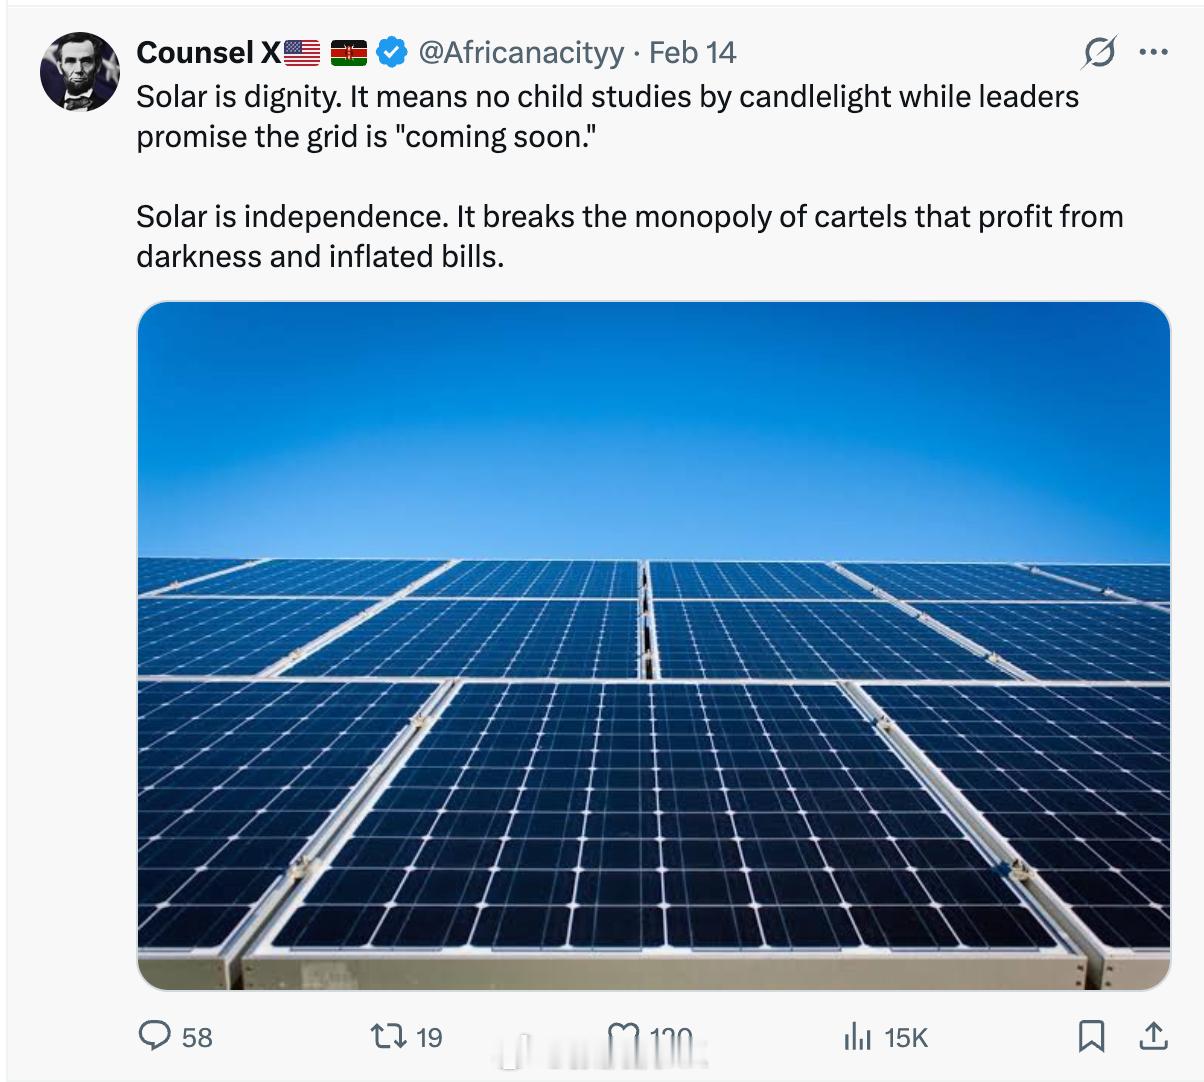
Task: Click the 19 reposts count
Action: [429, 1038]
